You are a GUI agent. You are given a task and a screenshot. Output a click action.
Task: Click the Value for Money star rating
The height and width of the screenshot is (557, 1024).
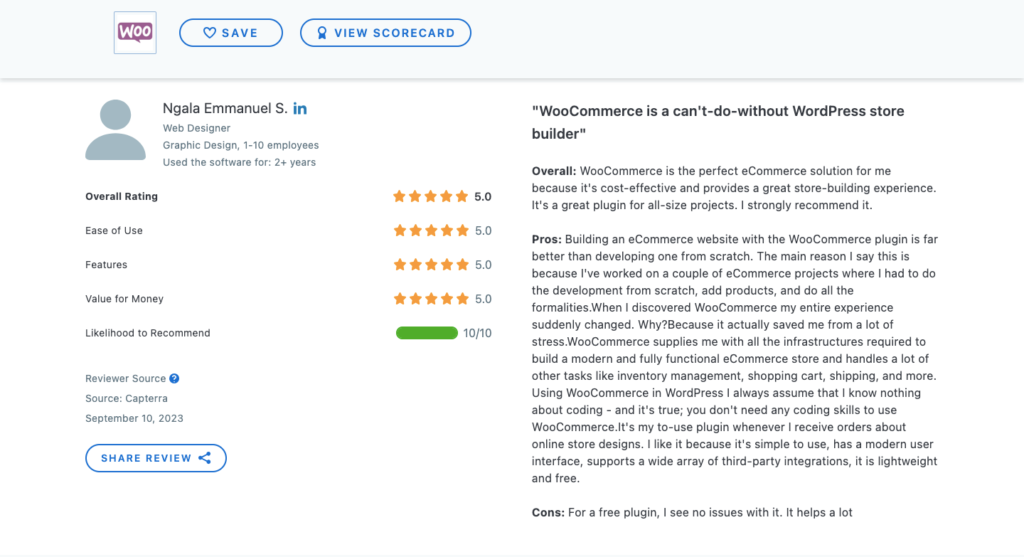click(431, 298)
